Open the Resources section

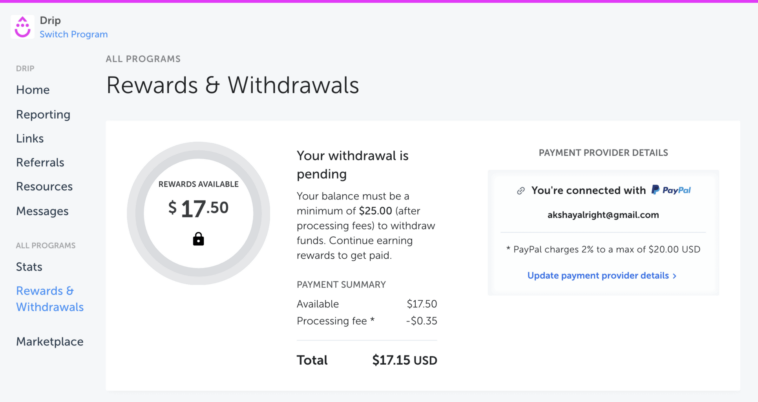pos(44,186)
